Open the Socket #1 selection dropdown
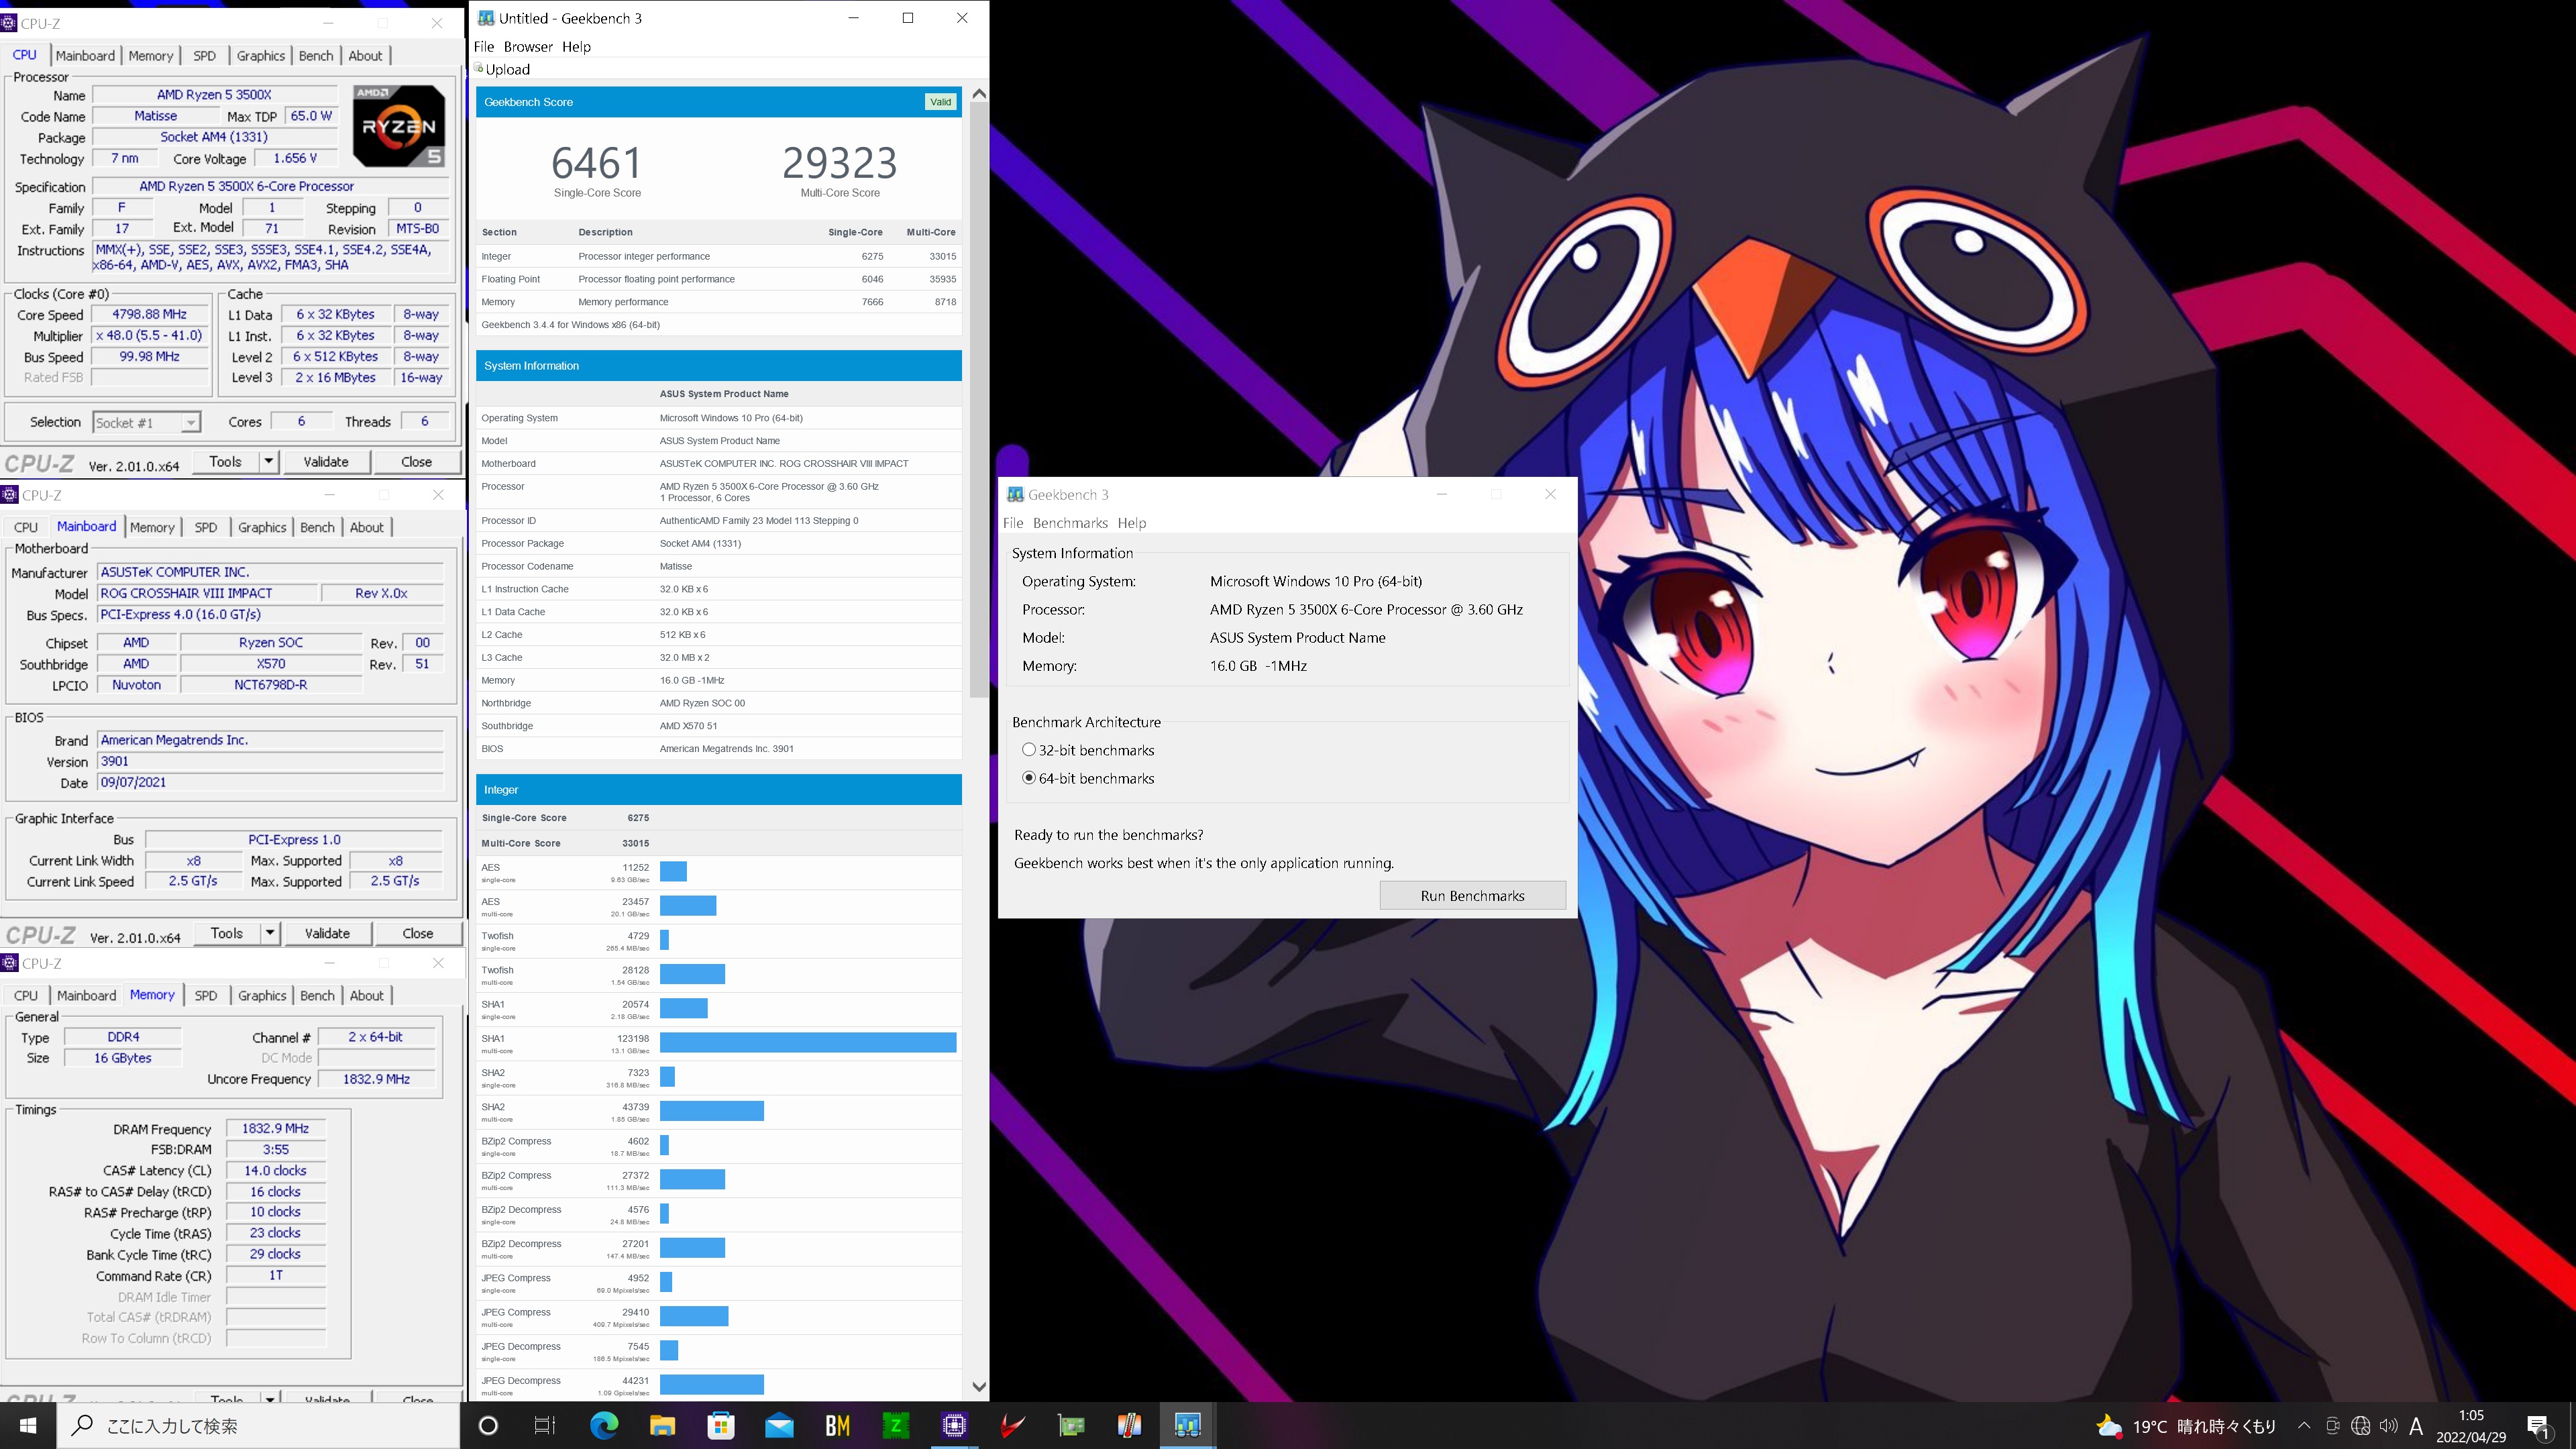 (x=147, y=423)
